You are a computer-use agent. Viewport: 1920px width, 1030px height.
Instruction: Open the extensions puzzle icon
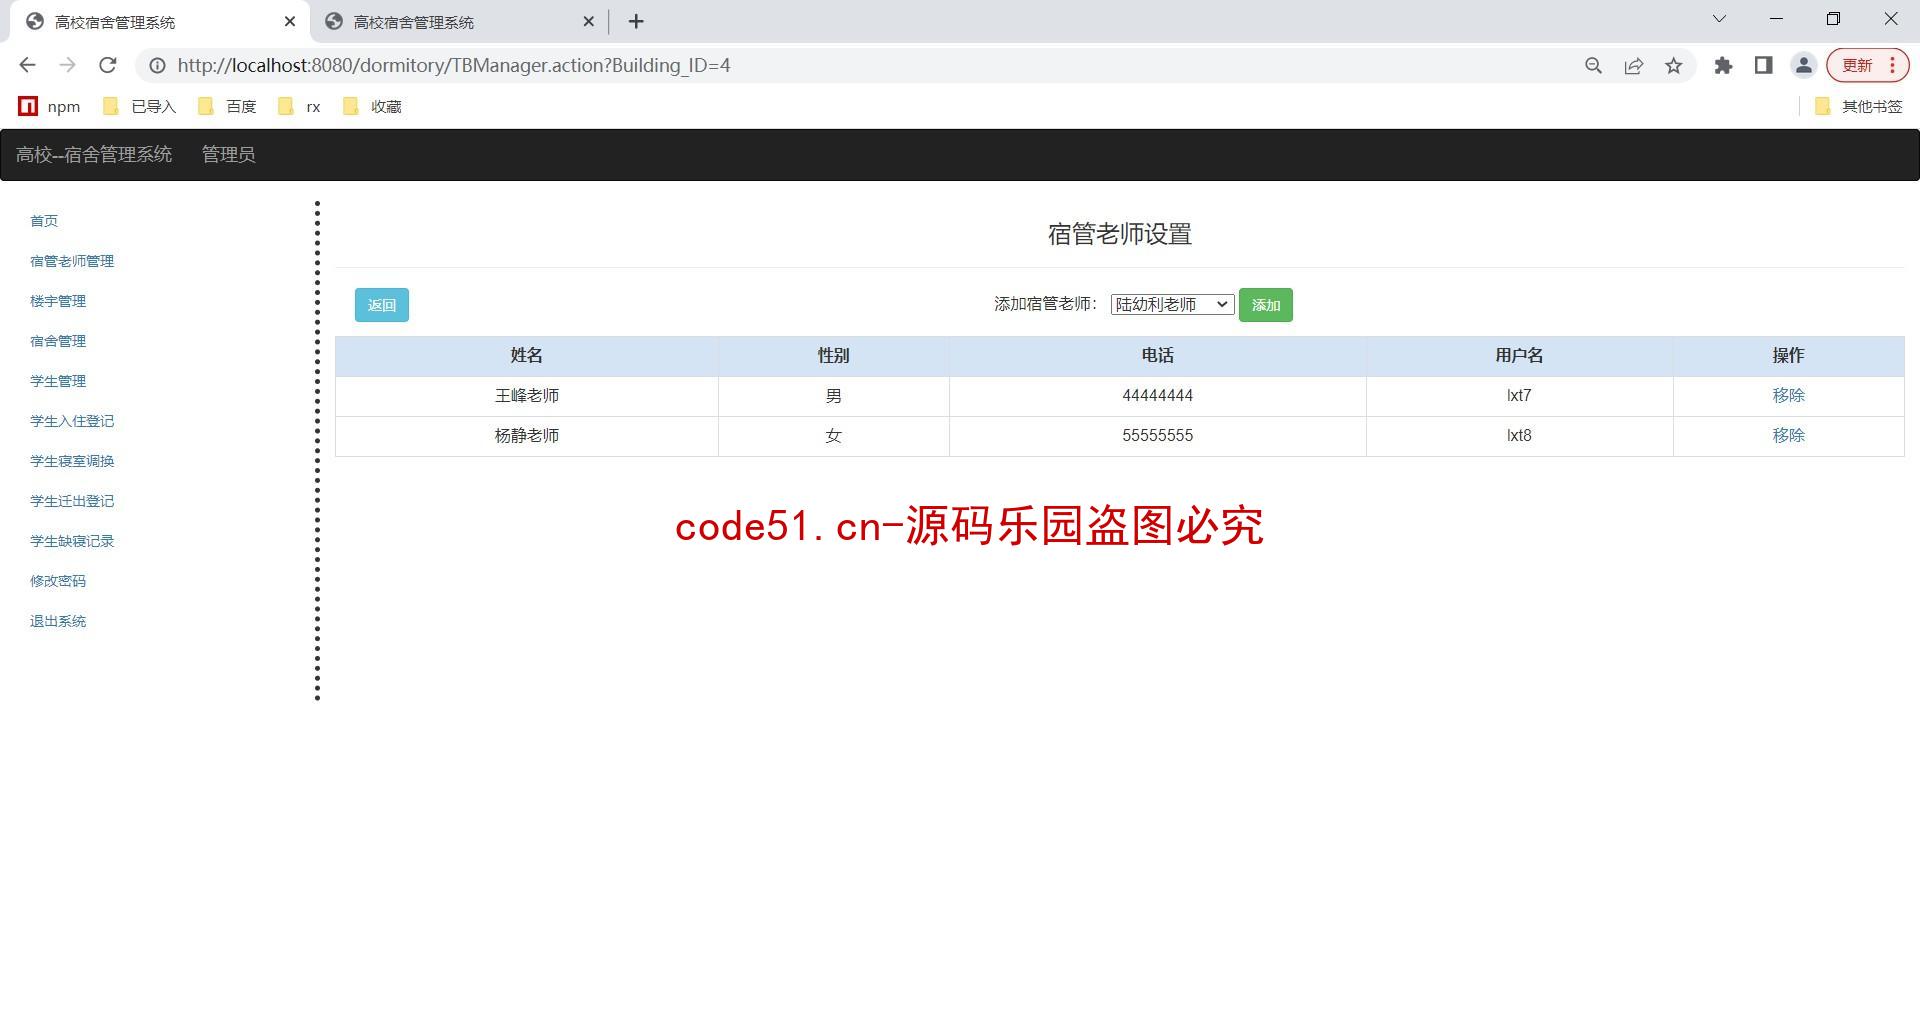pyautogui.click(x=1723, y=65)
